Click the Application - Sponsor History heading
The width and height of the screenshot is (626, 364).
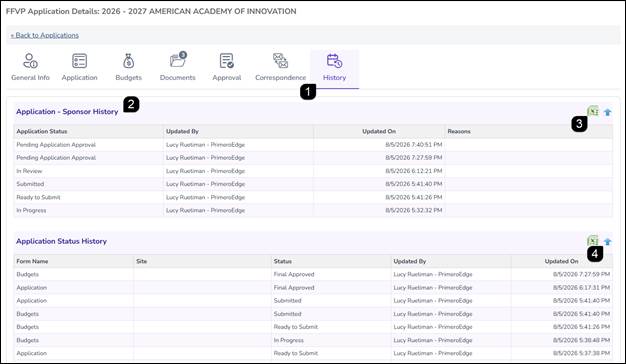[x=67, y=112]
